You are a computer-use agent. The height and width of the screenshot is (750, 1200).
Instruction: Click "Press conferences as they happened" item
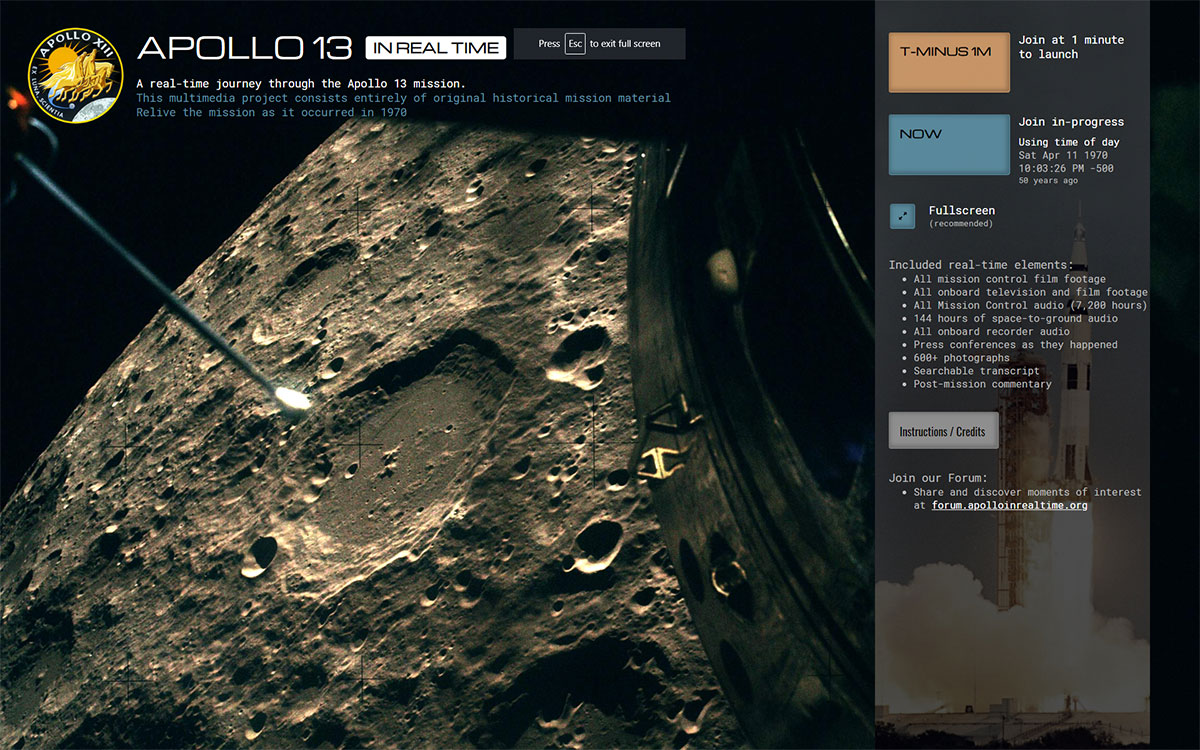click(x=1015, y=345)
